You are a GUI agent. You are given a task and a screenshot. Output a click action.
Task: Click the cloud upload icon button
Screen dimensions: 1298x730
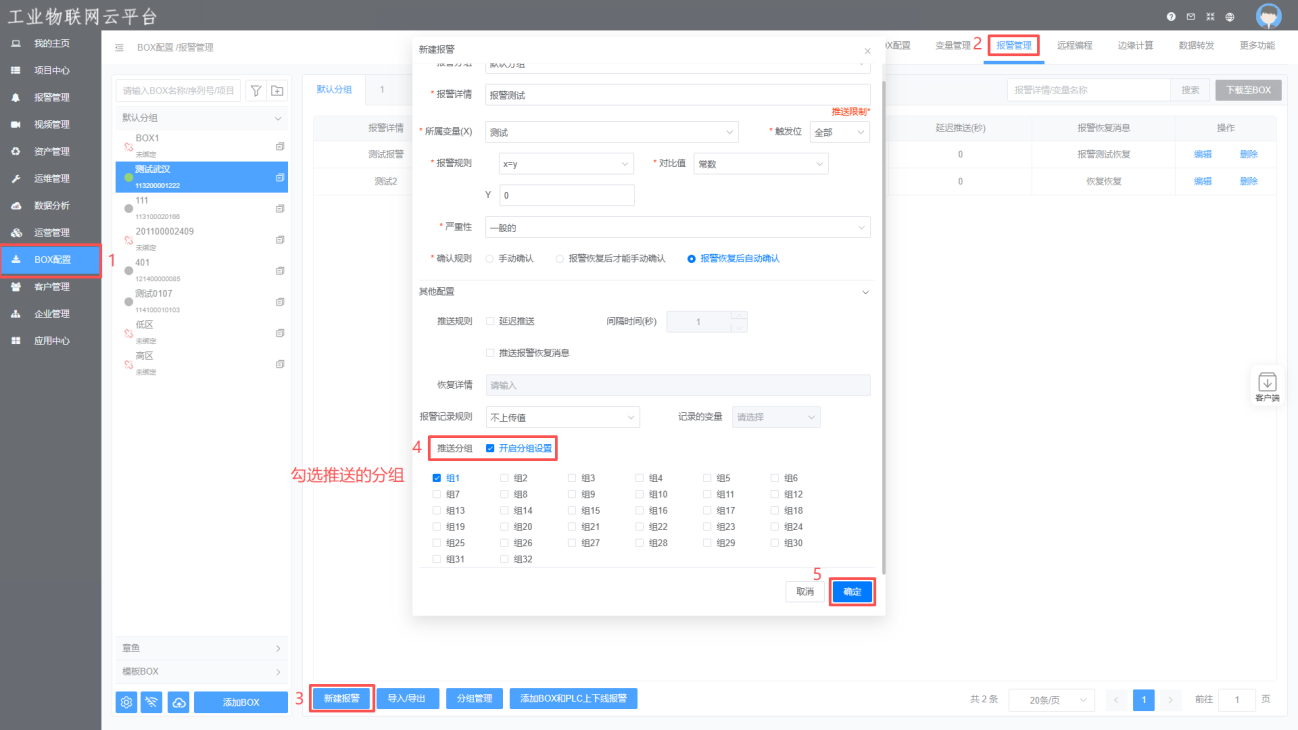(x=178, y=702)
